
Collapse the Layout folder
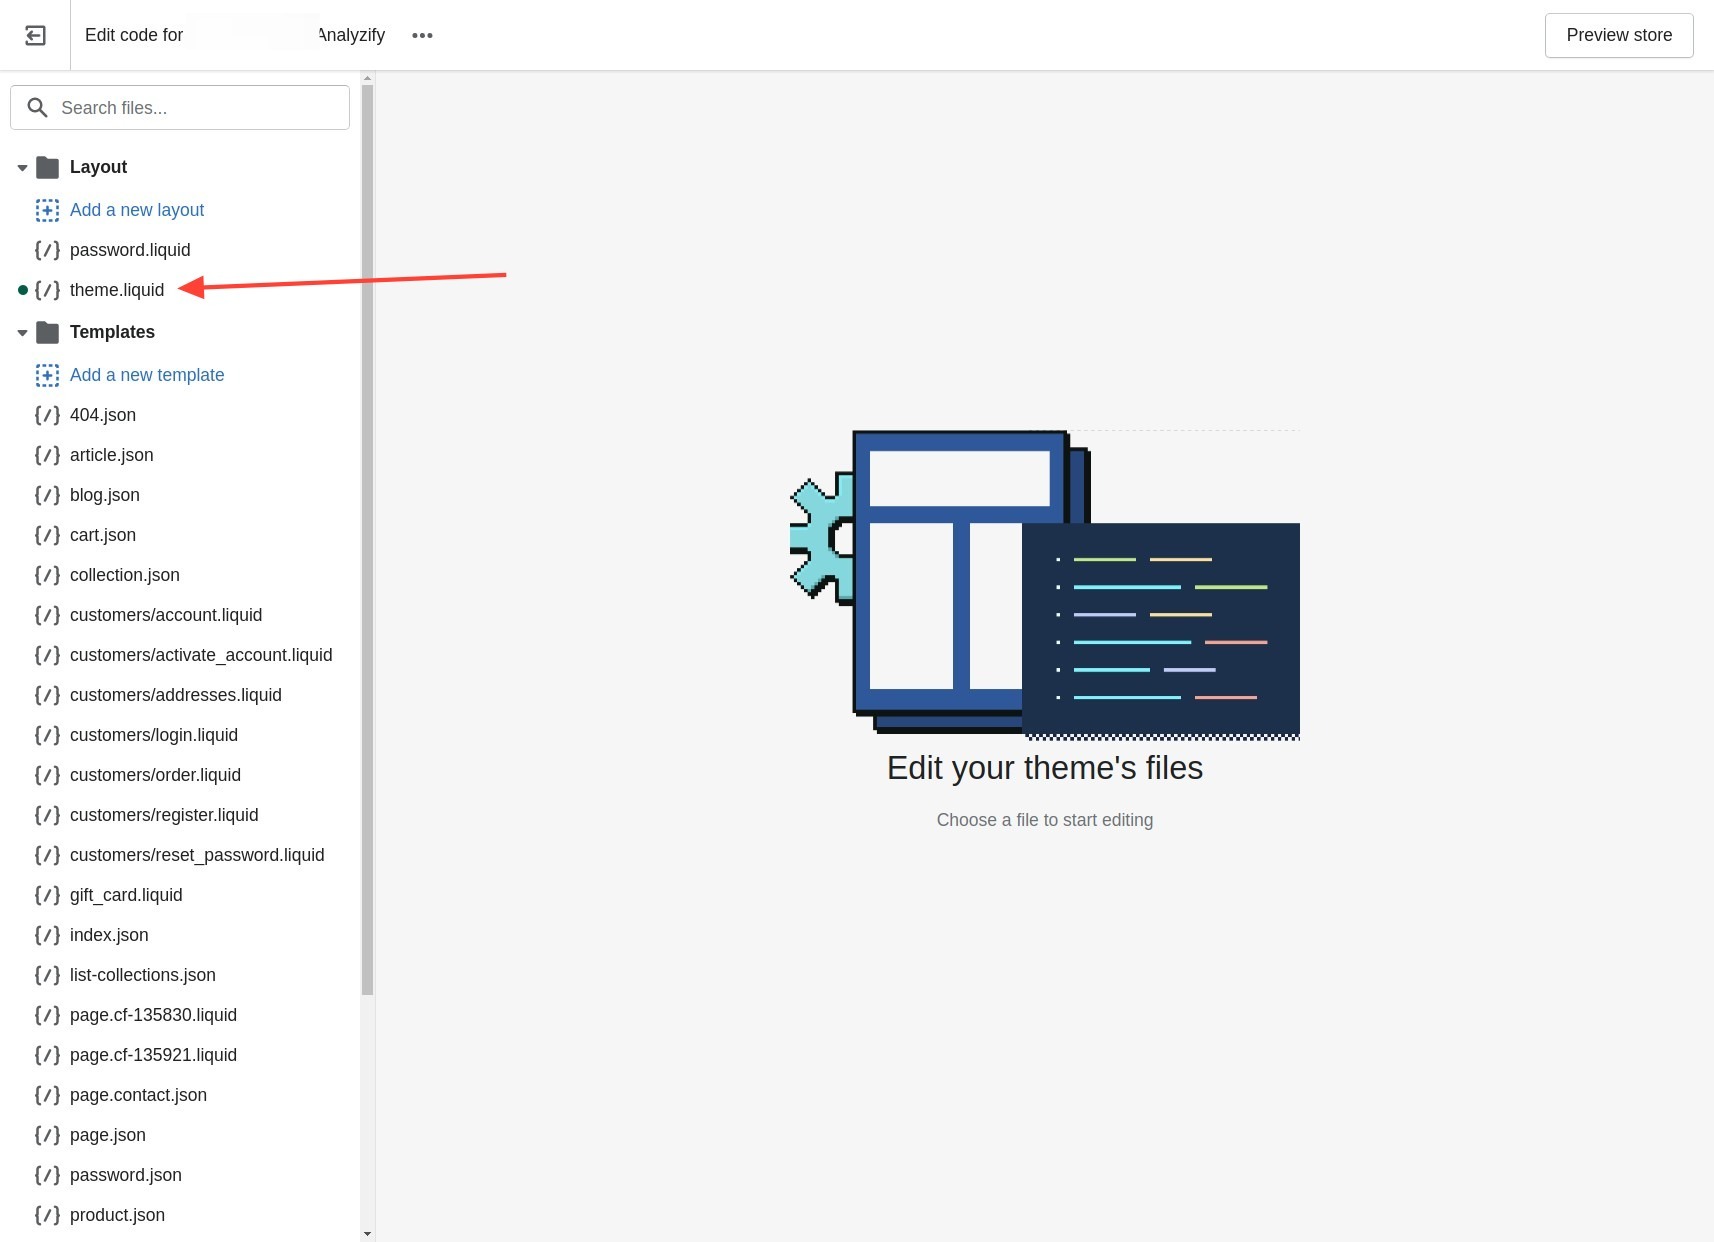22,167
